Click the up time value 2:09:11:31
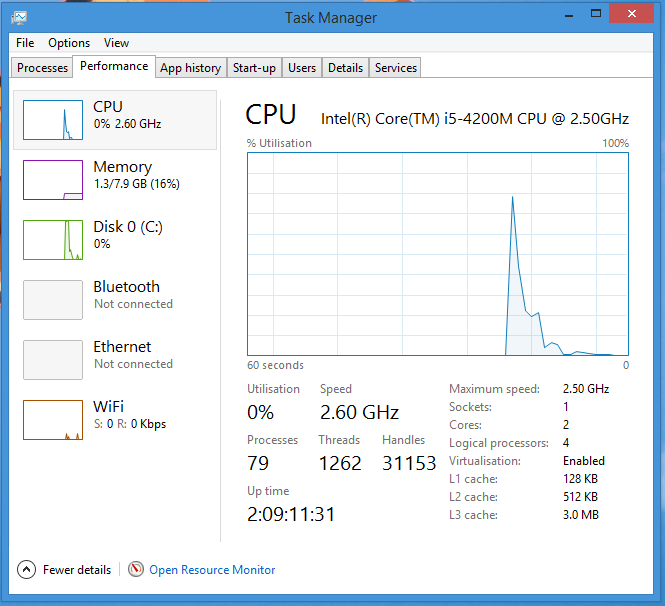665x606 pixels. [291, 514]
